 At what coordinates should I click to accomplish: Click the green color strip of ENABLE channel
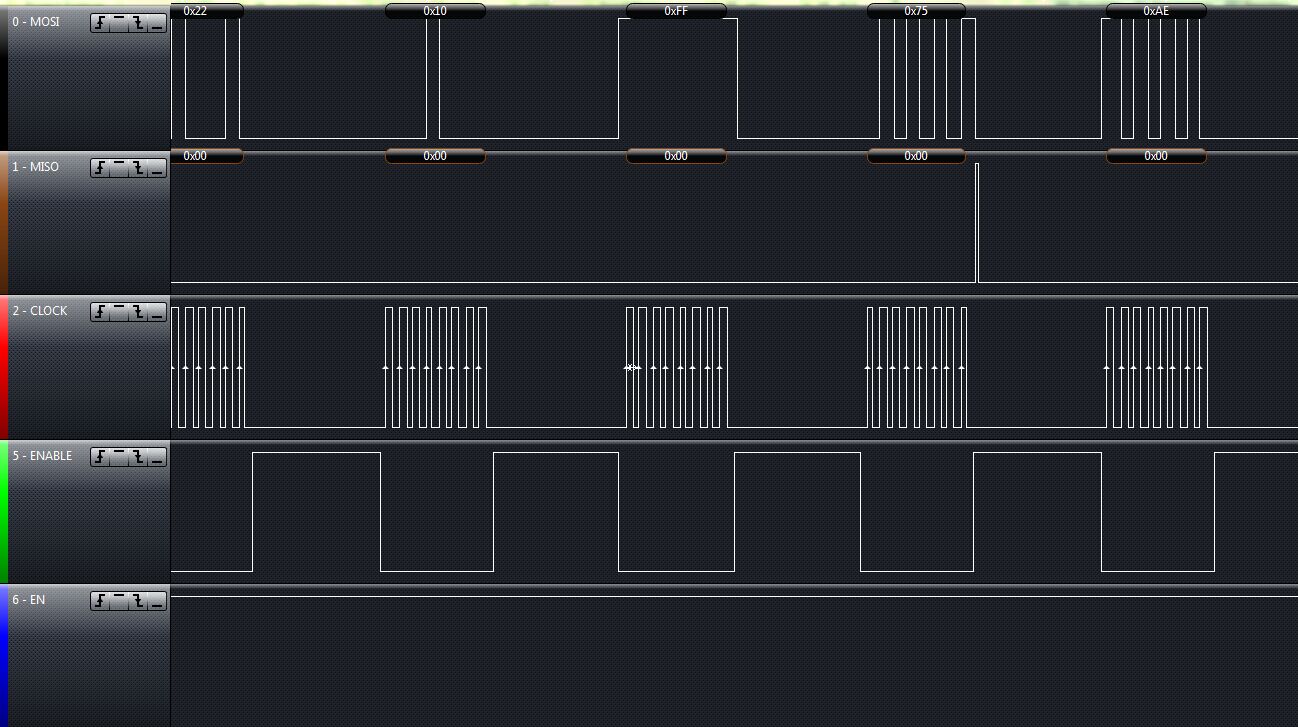(4, 513)
